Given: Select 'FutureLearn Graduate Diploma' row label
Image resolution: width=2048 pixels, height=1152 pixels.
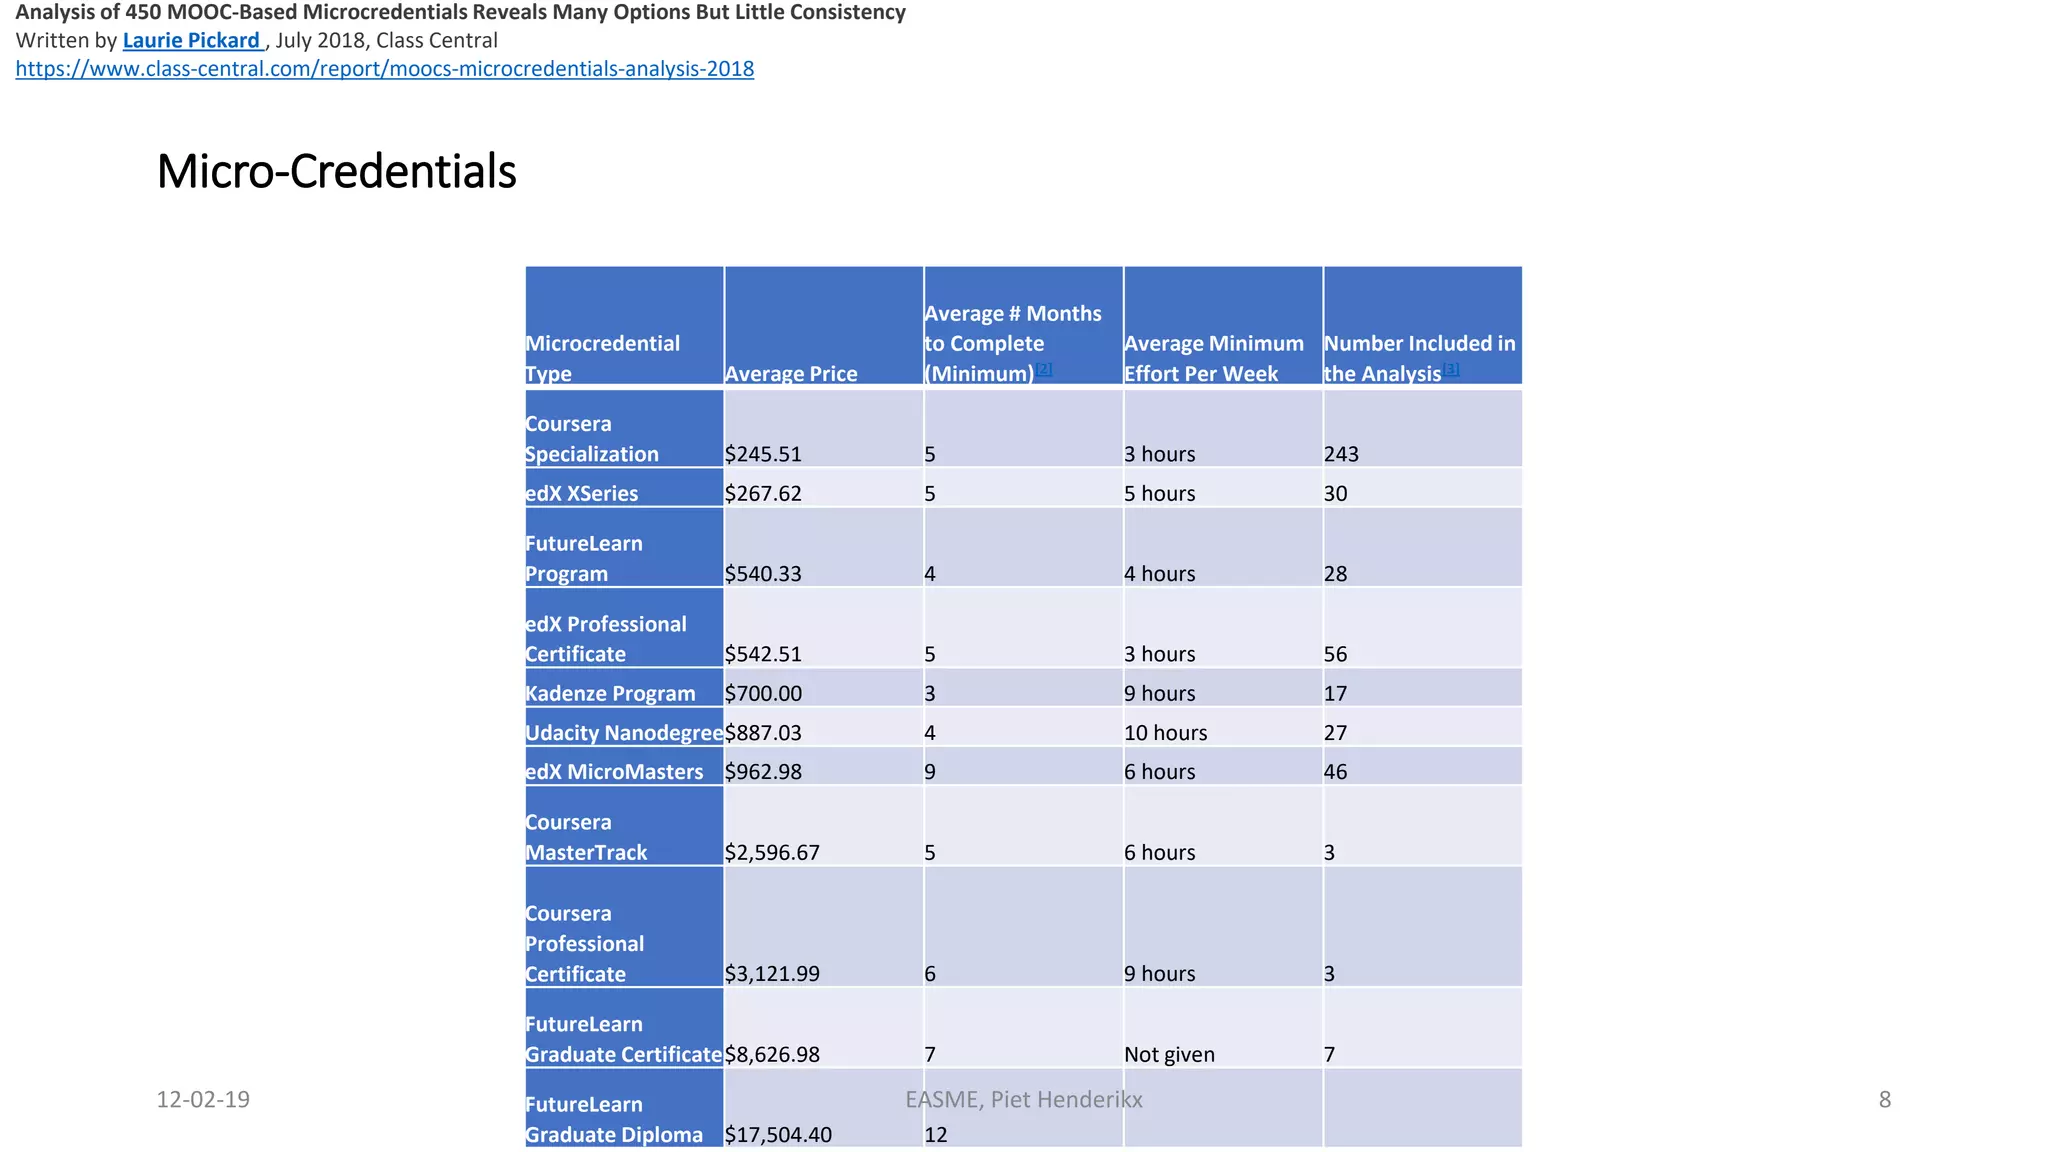Looking at the screenshot, I should (x=624, y=1108).
